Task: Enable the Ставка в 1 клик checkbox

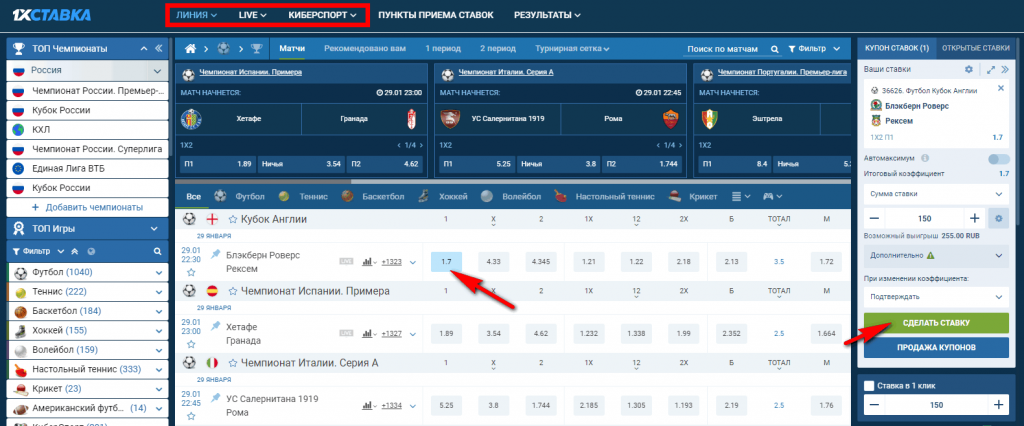Action: click(869, 385)
